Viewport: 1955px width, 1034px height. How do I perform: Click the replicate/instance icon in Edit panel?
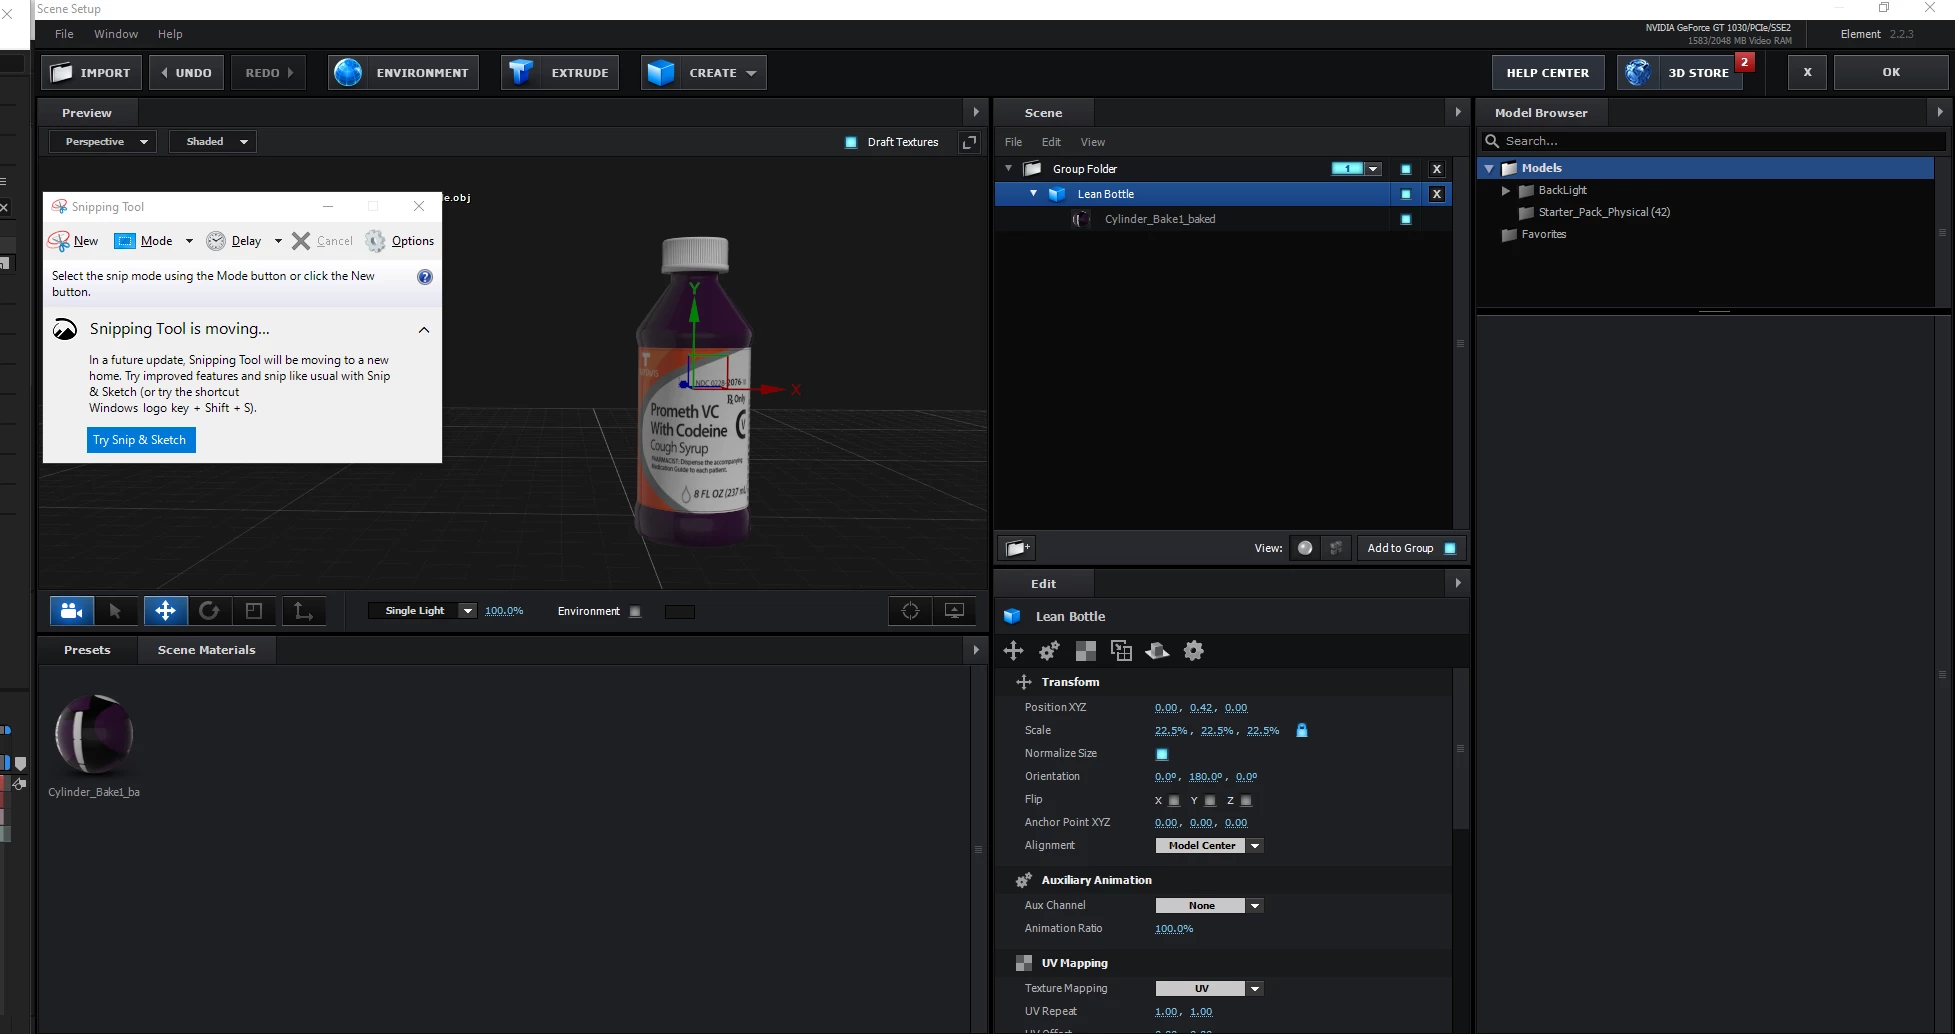point(1121,651)
